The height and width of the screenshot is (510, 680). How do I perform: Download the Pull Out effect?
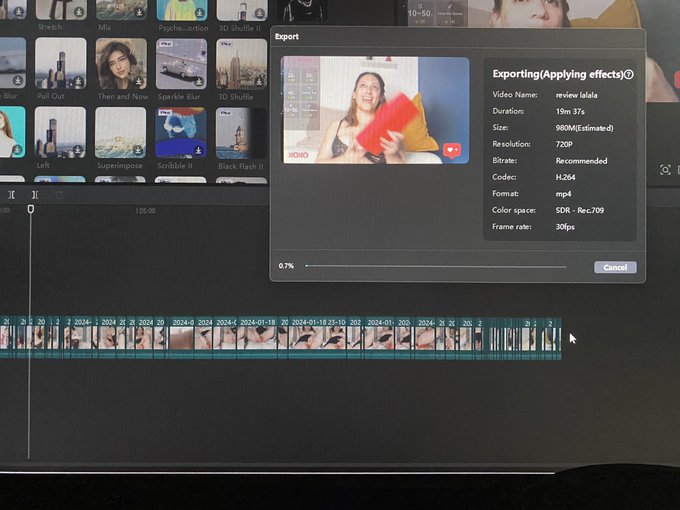[x=78, y=81]
